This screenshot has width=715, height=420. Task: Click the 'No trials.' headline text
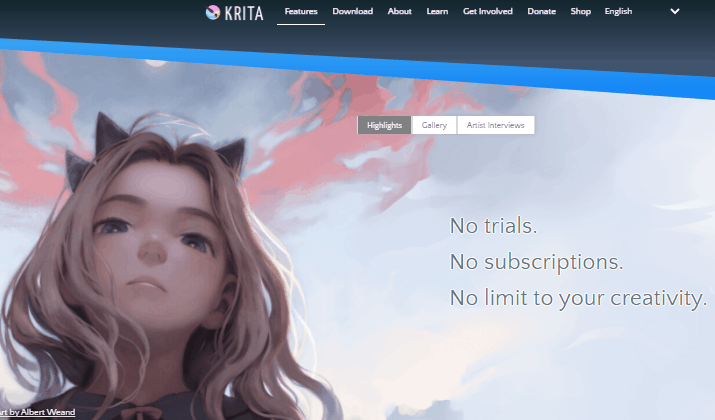pos(493,226)
